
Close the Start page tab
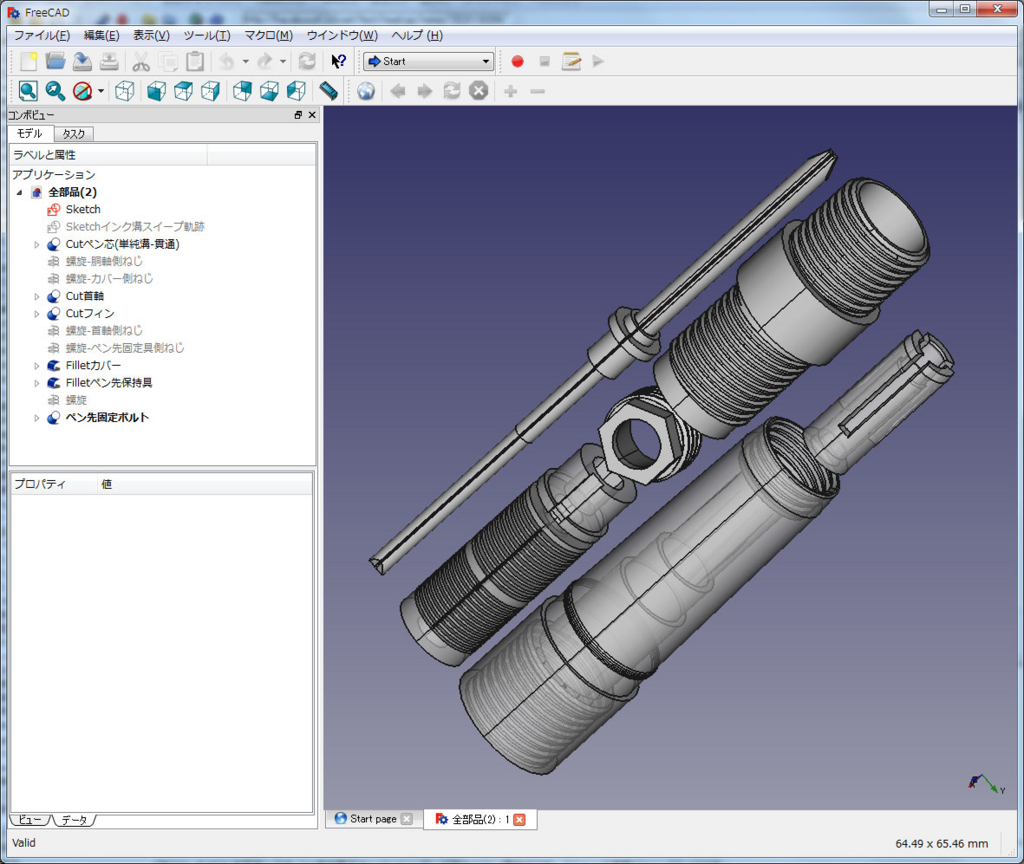click(406, 819)
